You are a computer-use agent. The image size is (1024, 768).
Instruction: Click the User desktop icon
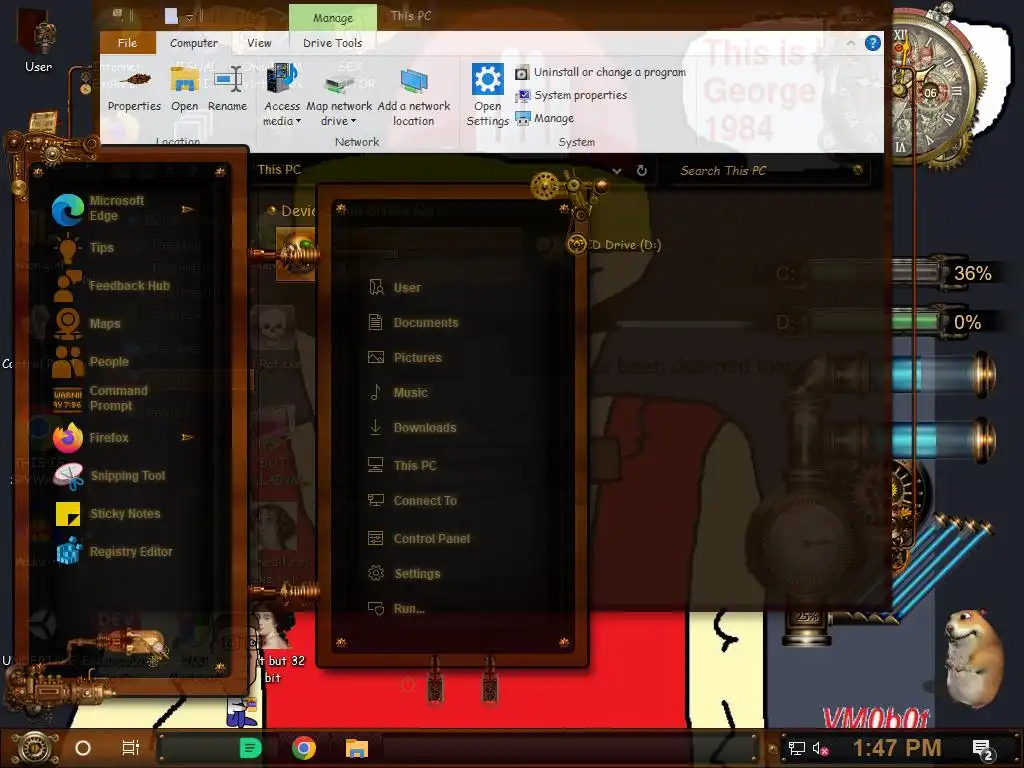(x=38, y=39)
